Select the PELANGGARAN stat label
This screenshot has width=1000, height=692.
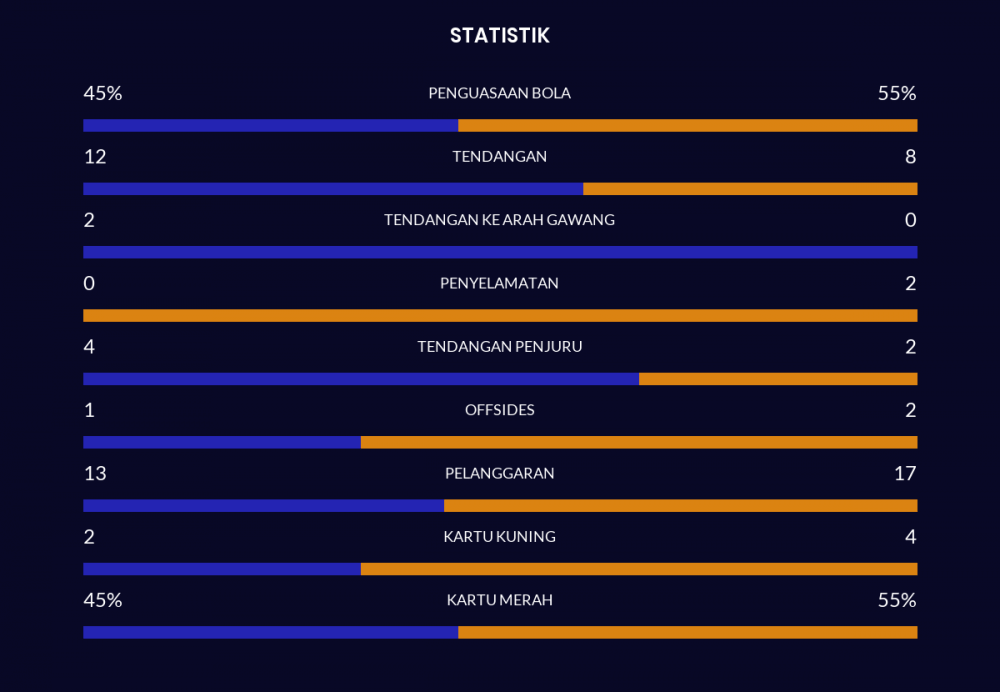[x=499, y=473]
